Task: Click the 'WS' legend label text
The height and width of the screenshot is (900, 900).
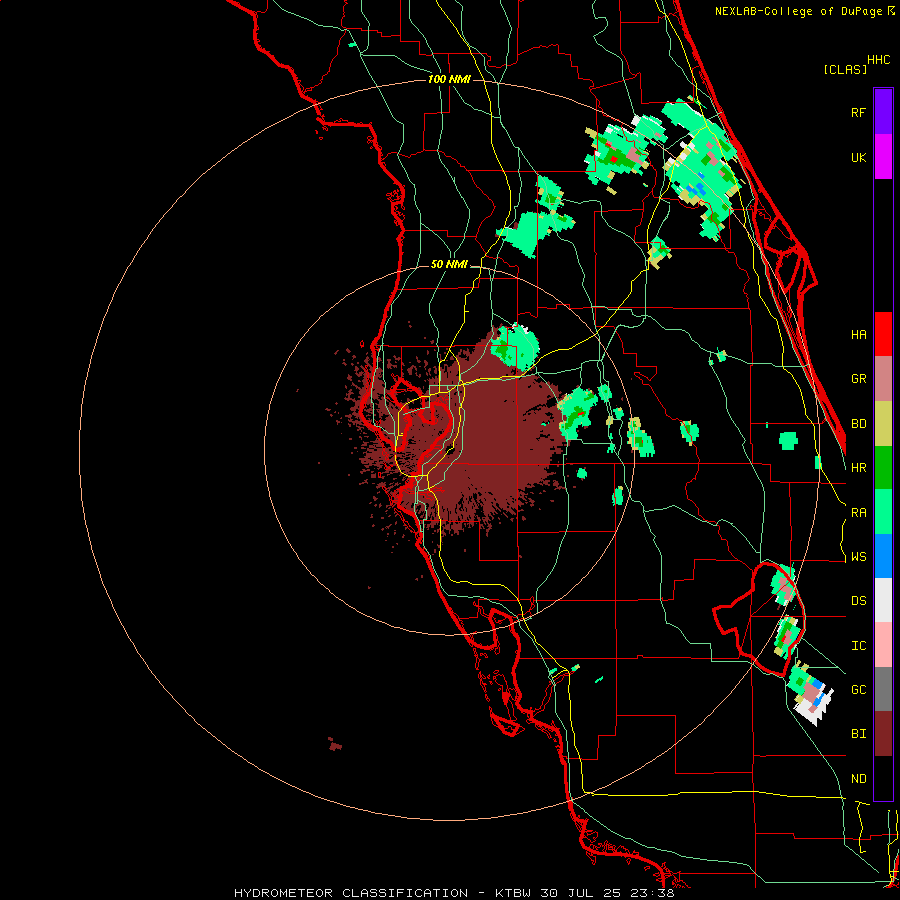Action: (x=859, y=557)
